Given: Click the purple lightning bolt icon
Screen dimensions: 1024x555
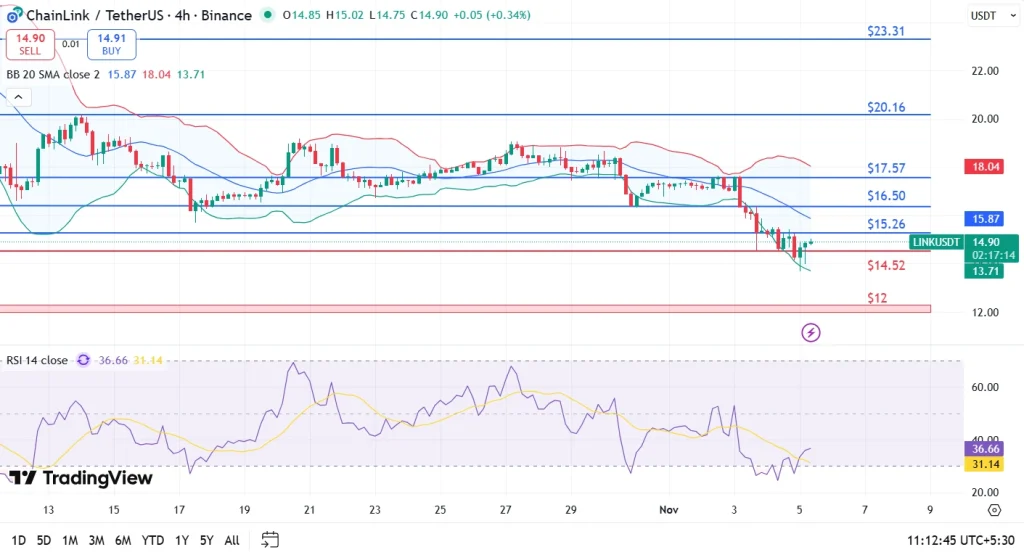Looking at the screenshot, I should click(x=811, y=332).
